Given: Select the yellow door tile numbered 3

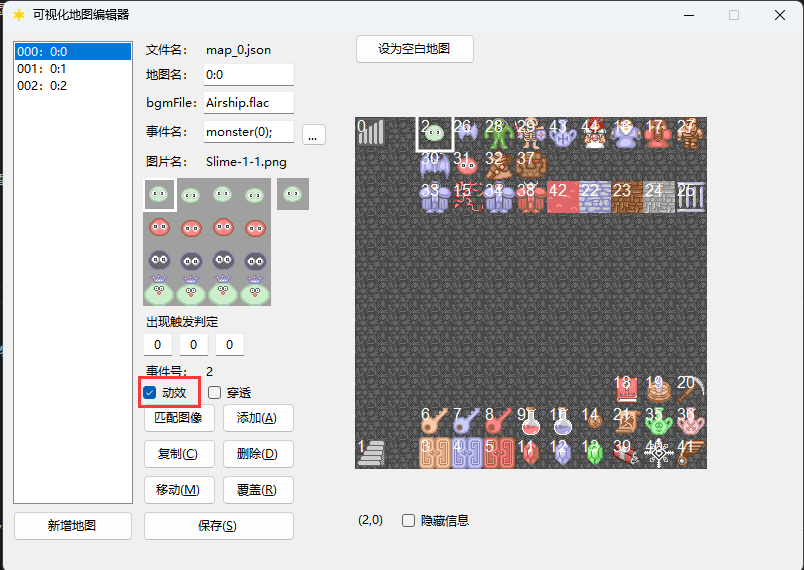Looking at the screenshot, I should pyautogui.click(x=435, y=453).
